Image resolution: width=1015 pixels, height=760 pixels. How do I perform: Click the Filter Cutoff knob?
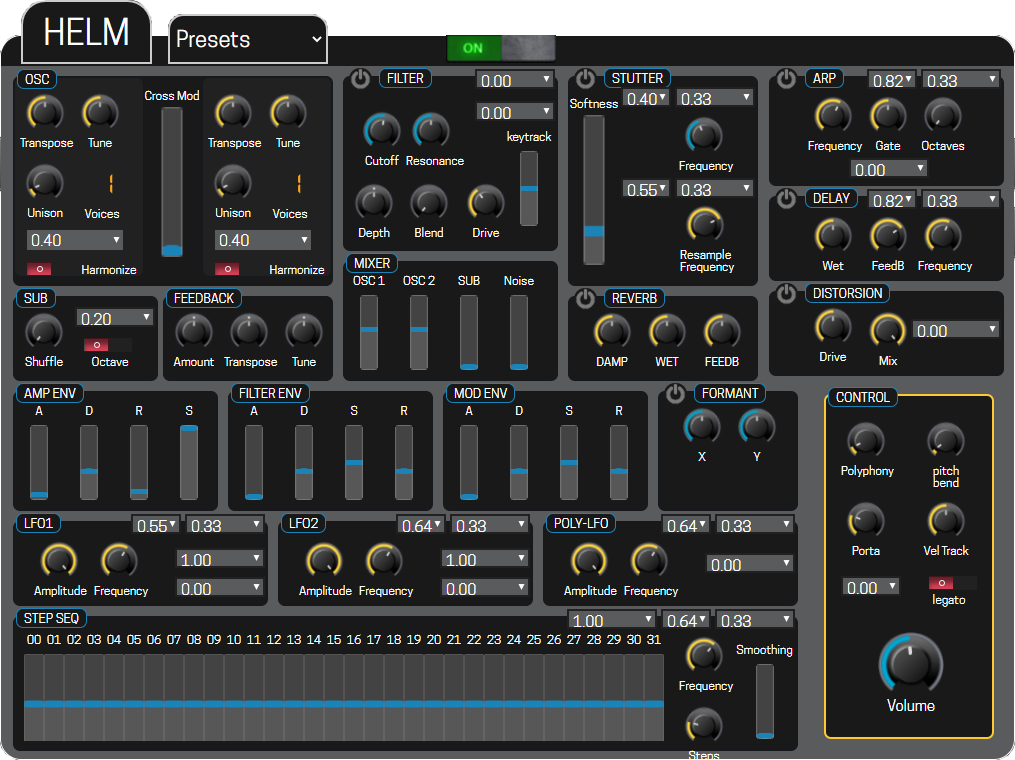click(382, 130)
